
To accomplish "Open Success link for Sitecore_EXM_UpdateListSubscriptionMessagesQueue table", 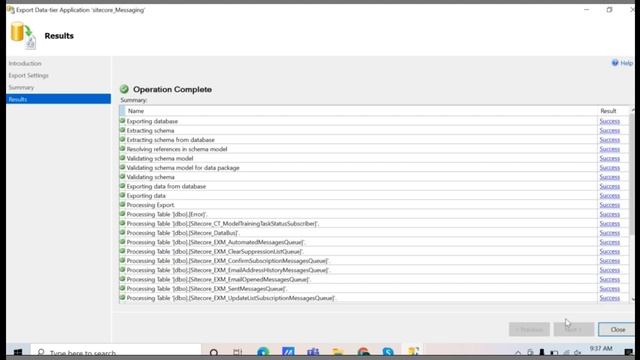I will pyautogui.click(x=610, y=298).
